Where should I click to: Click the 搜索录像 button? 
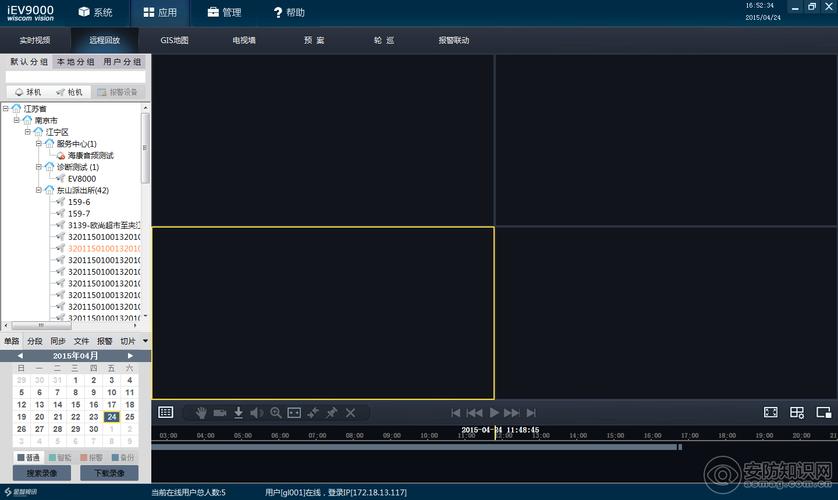42,473
